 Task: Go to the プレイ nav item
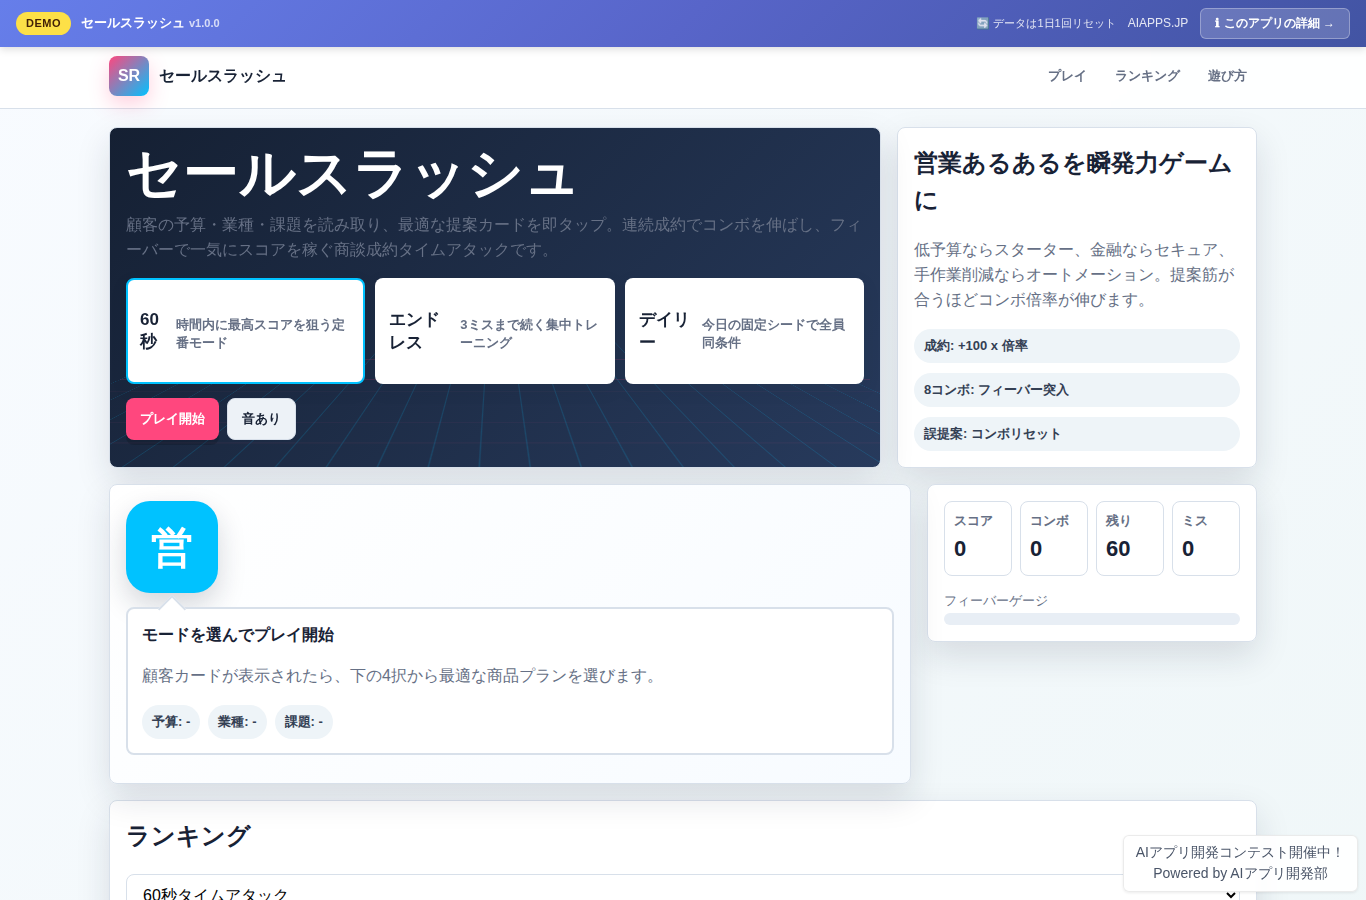(x=1066, y=76)
